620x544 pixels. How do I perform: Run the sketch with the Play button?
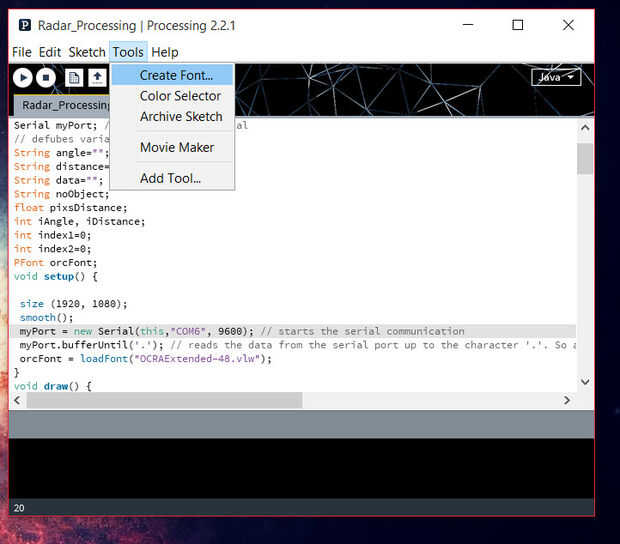coord(23,77)
